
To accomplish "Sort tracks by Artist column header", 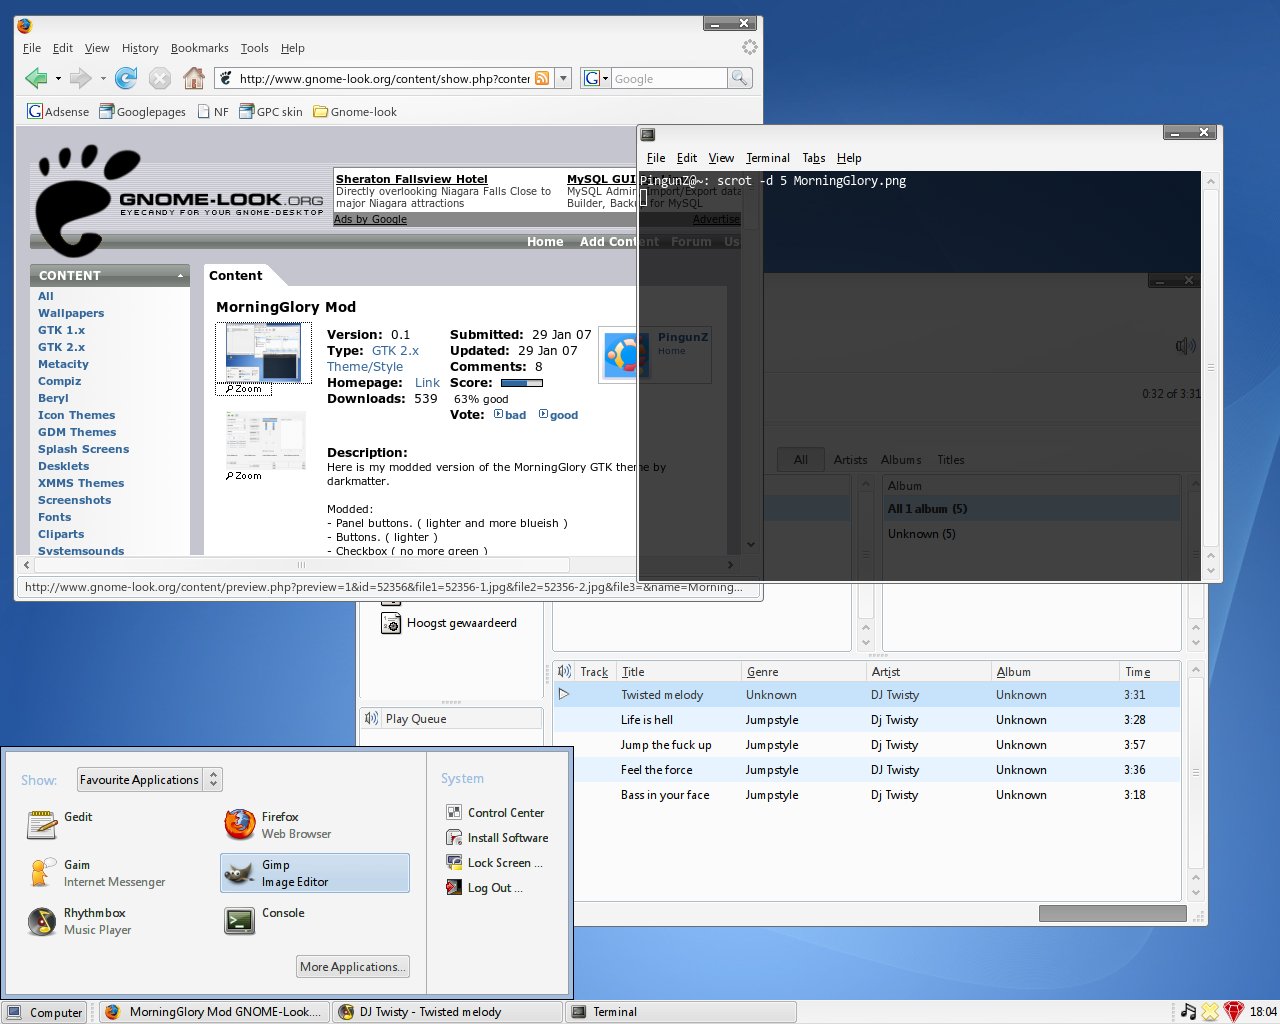I will (x=928, y=672).
